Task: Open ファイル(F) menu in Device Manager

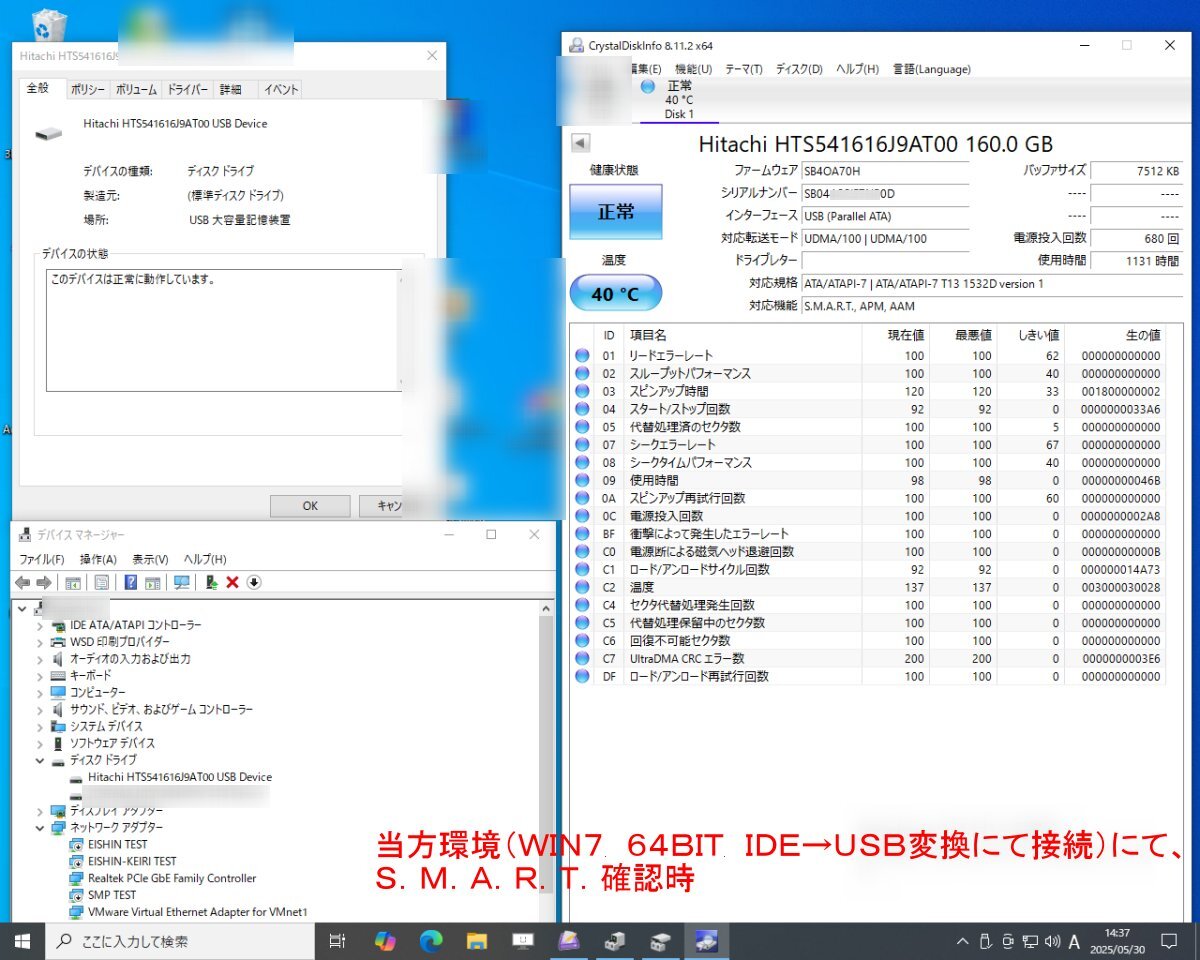Action: (42, 559)
